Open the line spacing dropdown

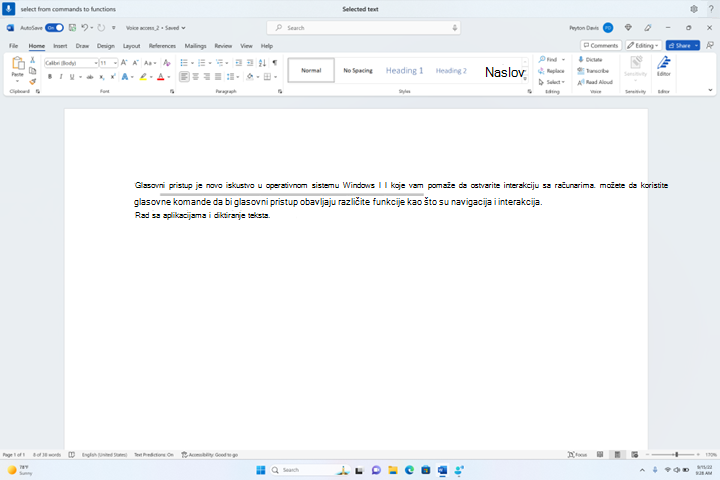click(x=233, y=77)
